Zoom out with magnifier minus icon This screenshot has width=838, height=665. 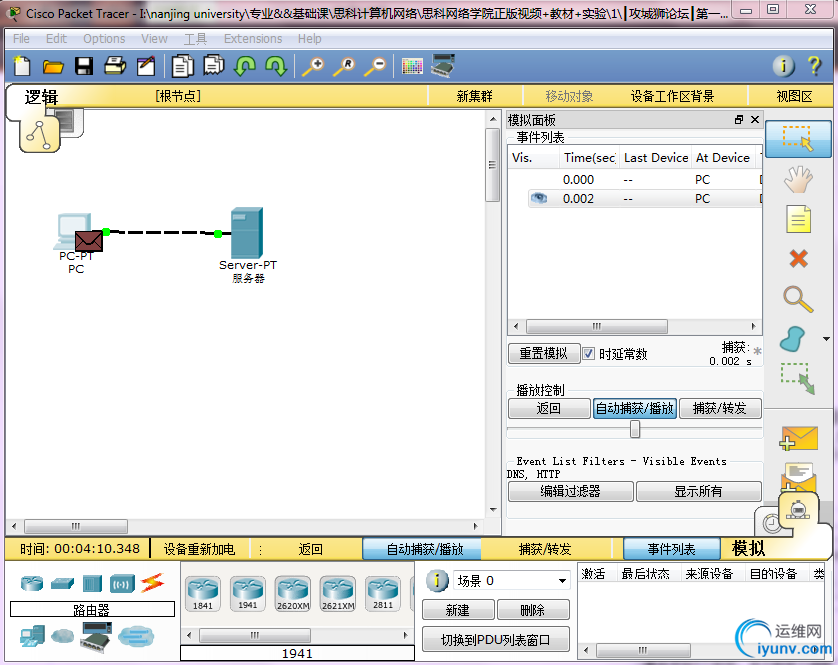375,66
